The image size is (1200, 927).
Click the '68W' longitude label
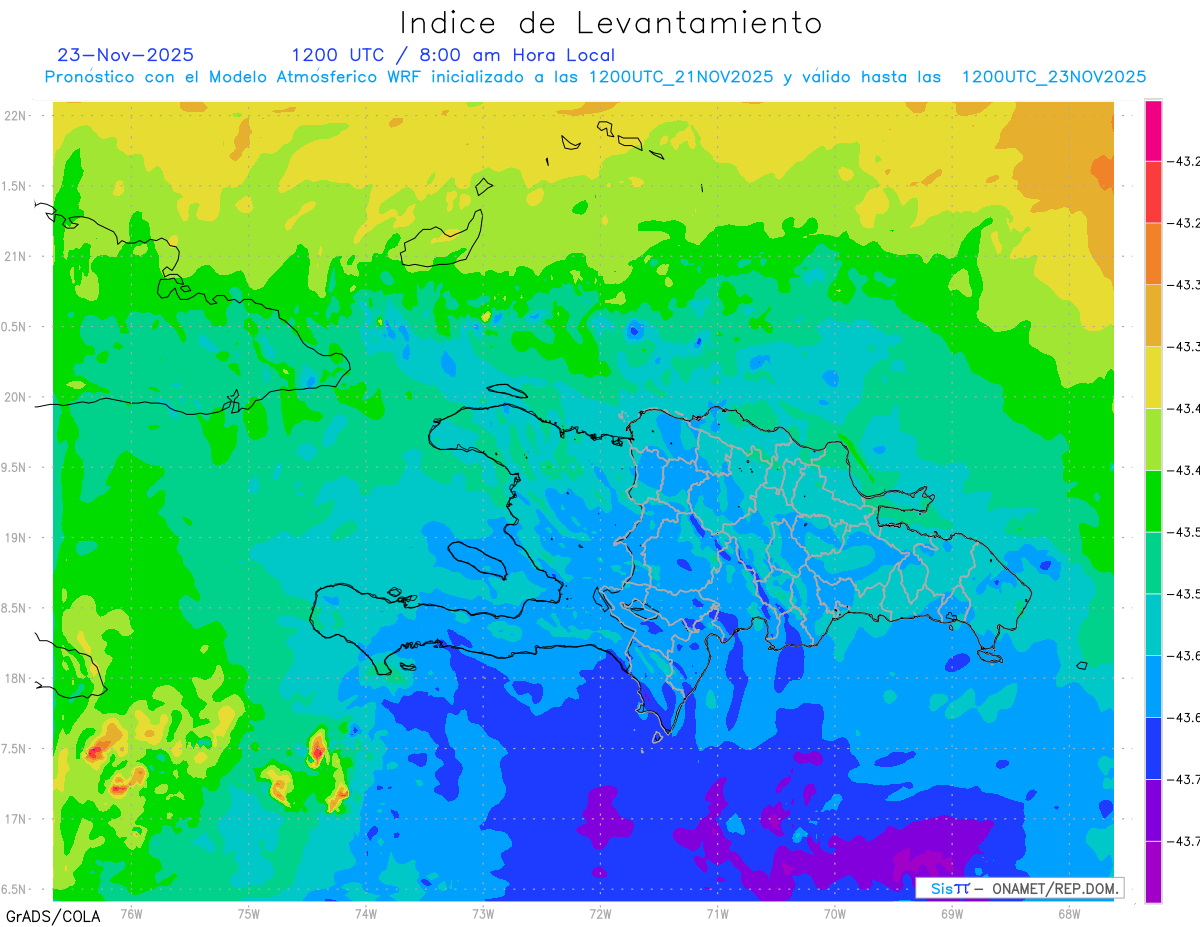coord(1069,913)
